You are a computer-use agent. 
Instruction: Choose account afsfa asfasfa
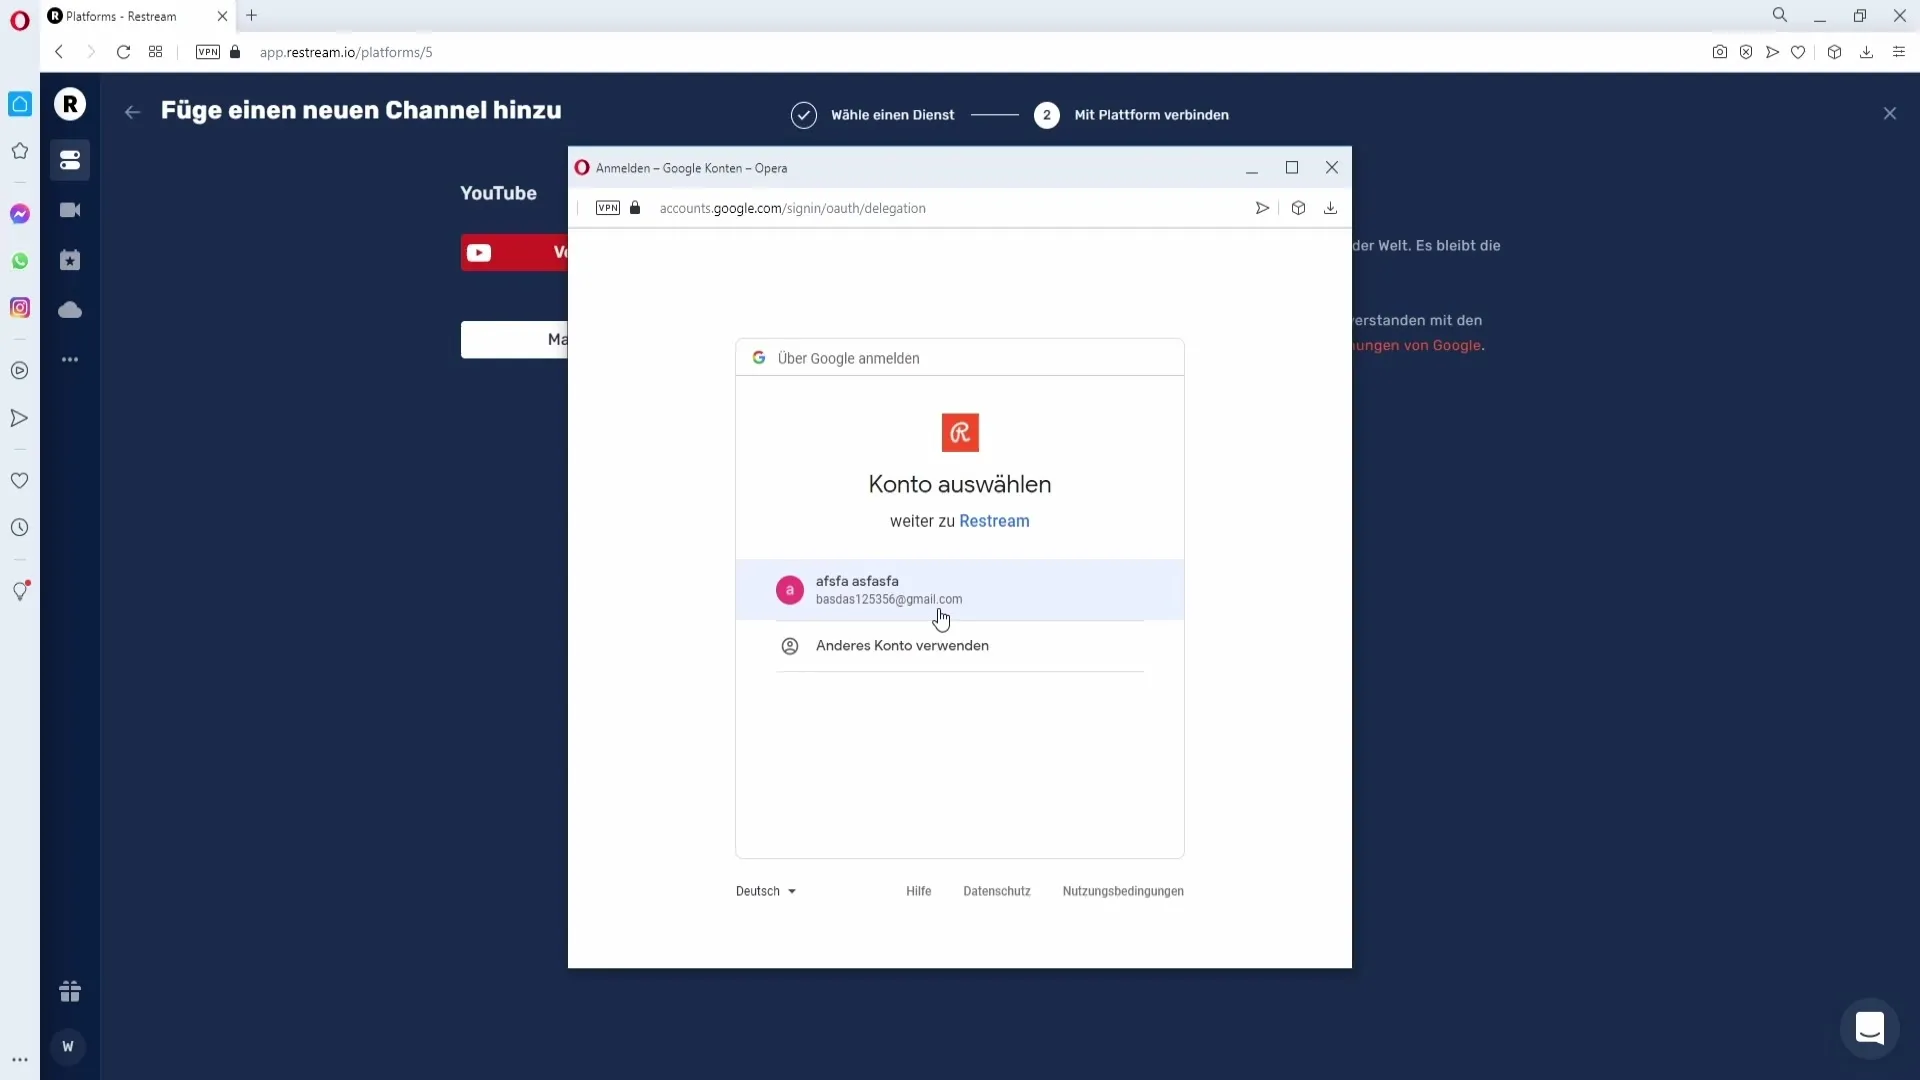click(x=960, y=590)
